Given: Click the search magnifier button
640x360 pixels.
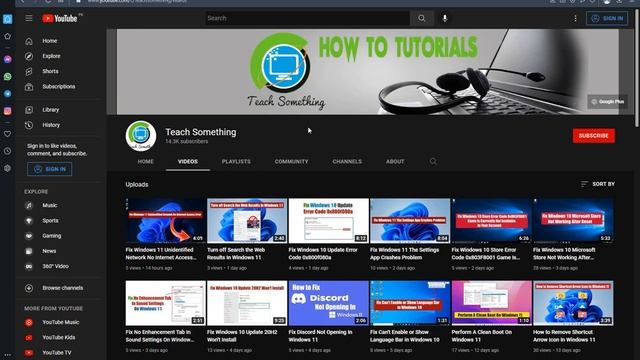Looking at the screenshot, I should click(x=422, y=18).
